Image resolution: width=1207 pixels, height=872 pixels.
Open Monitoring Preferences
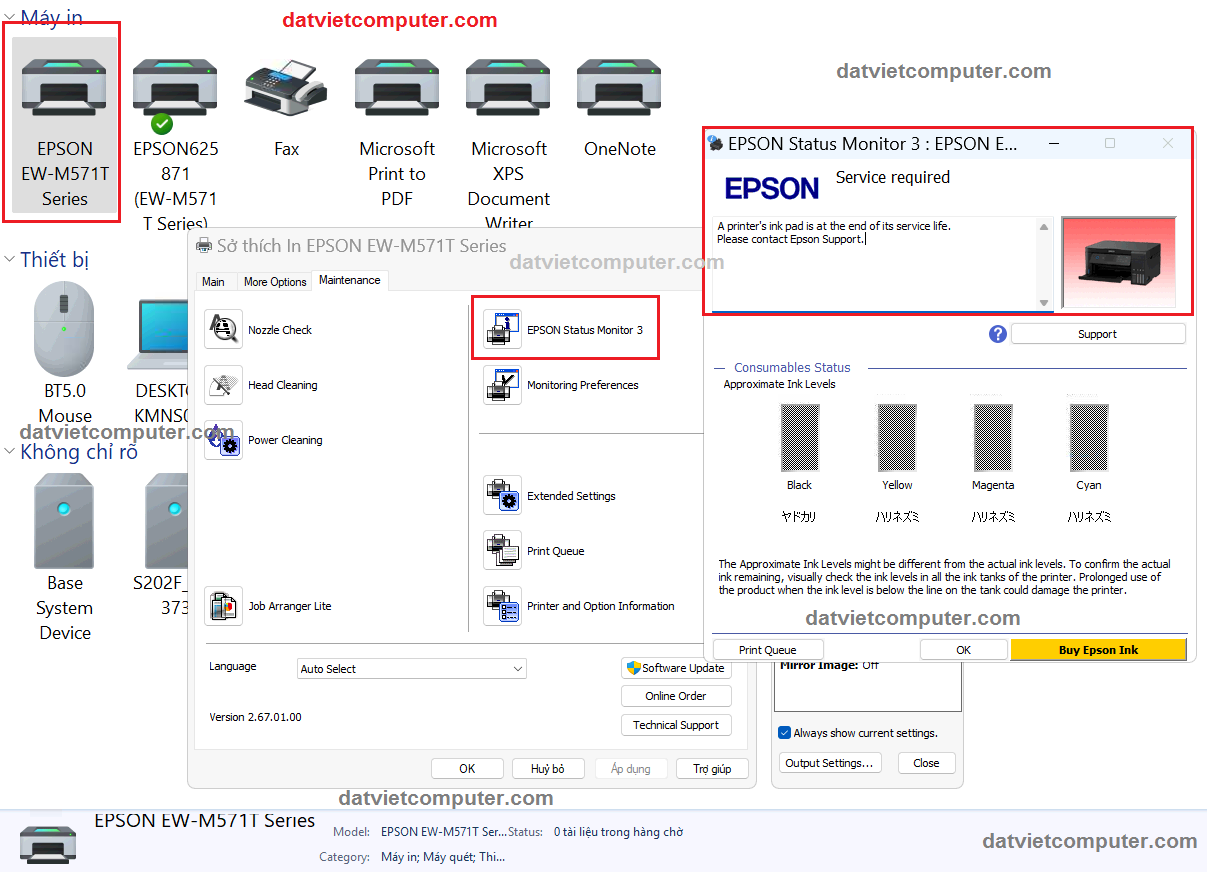[x=502, y=385]
